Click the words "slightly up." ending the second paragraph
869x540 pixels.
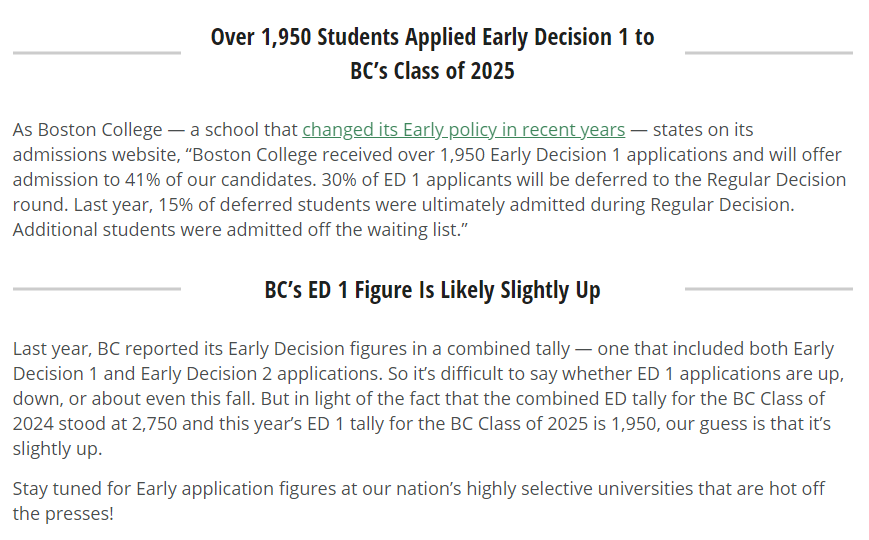point(58,449)
